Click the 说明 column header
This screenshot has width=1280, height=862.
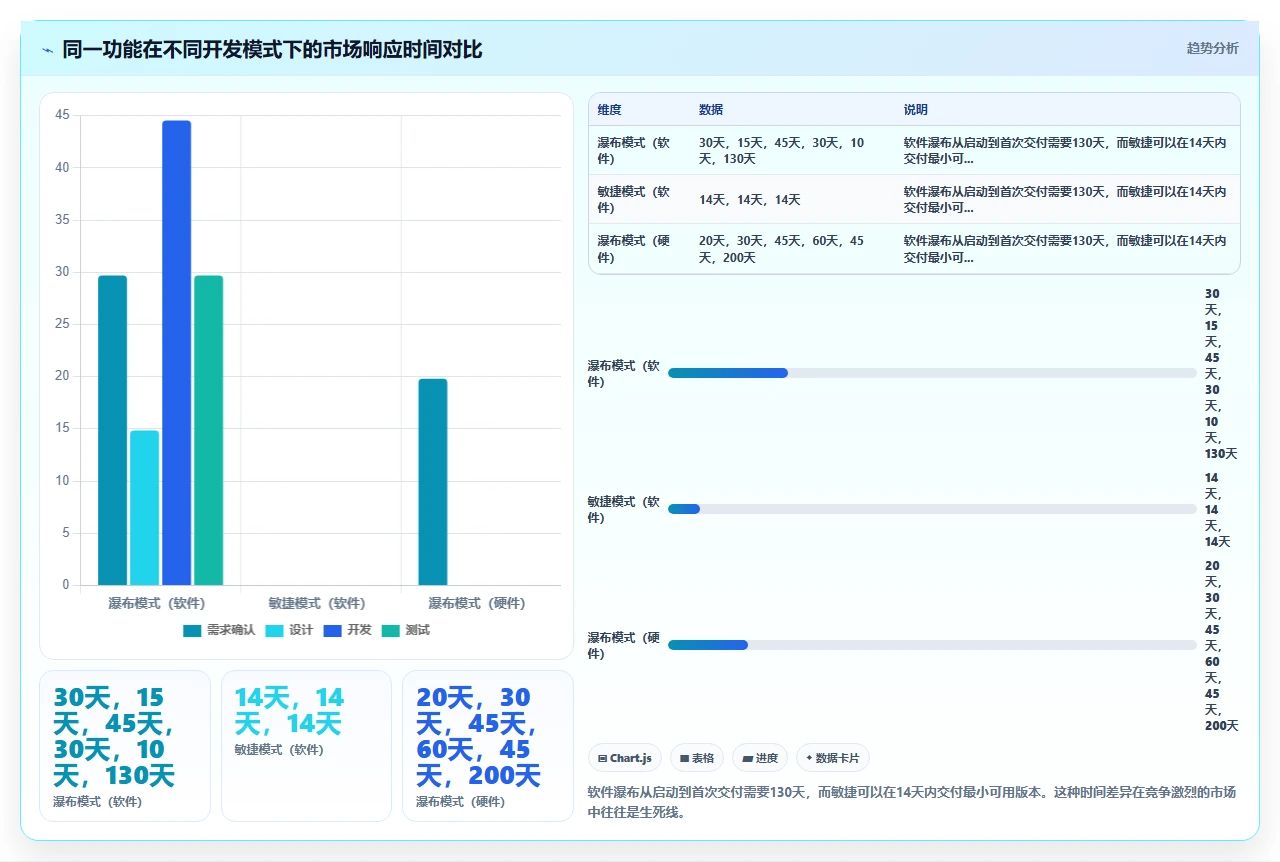[916, 110]
